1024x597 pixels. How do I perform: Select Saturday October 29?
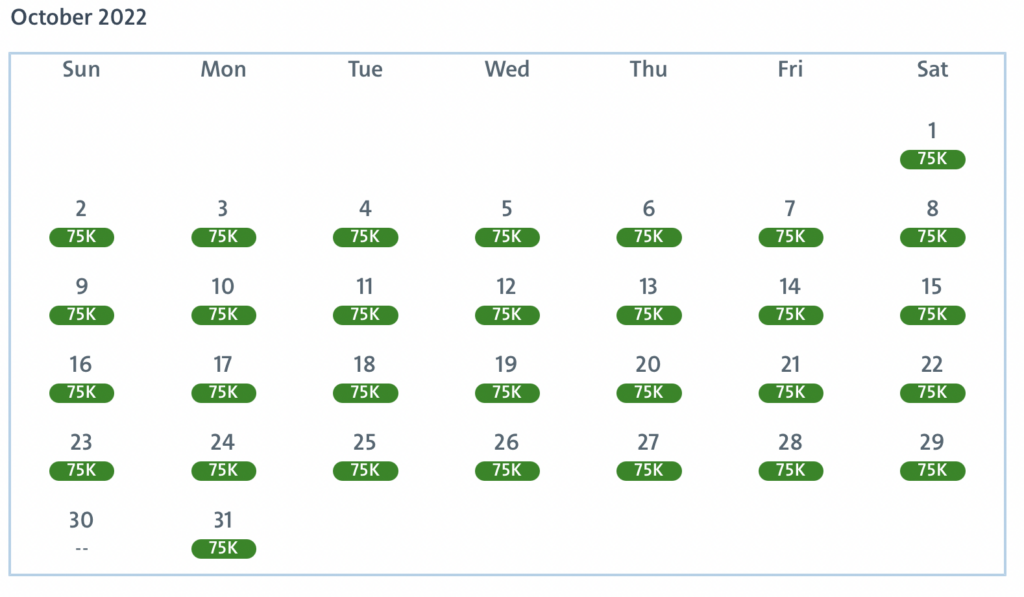pyautogui.click(x=932, y=456)
